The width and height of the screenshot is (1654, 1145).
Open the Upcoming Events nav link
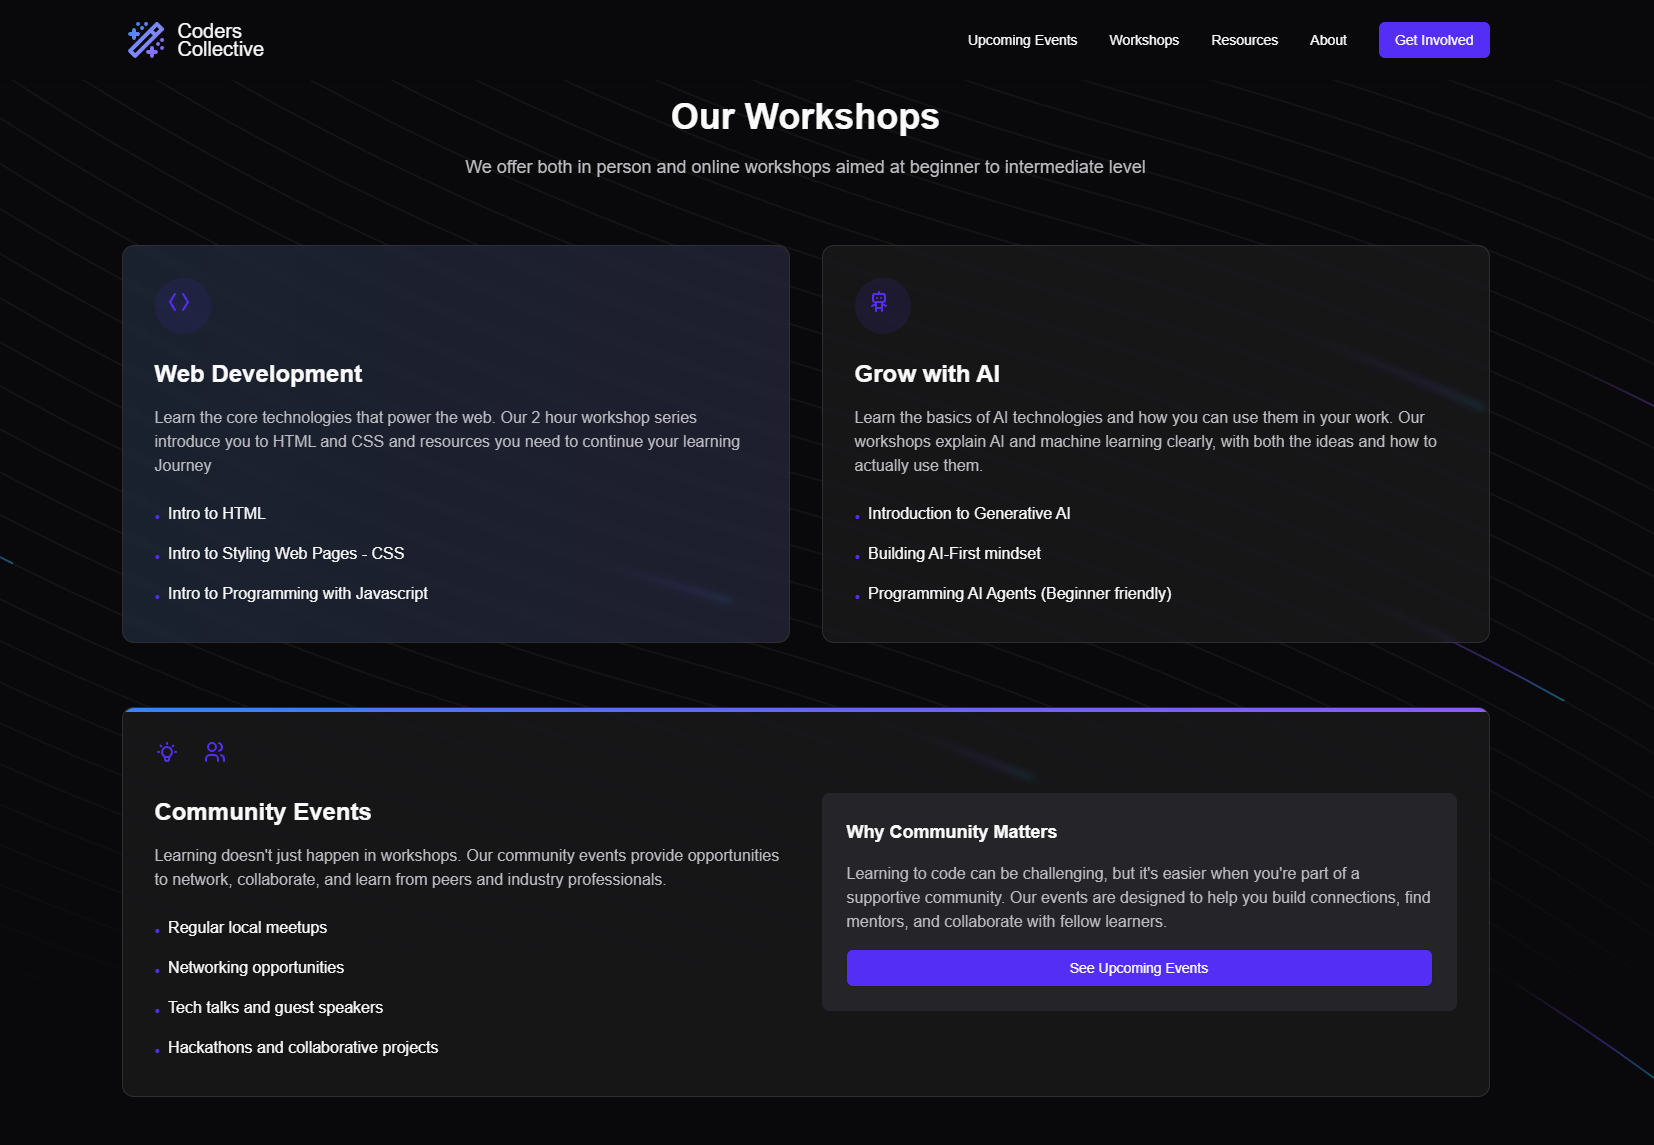tap(1022, 40)
